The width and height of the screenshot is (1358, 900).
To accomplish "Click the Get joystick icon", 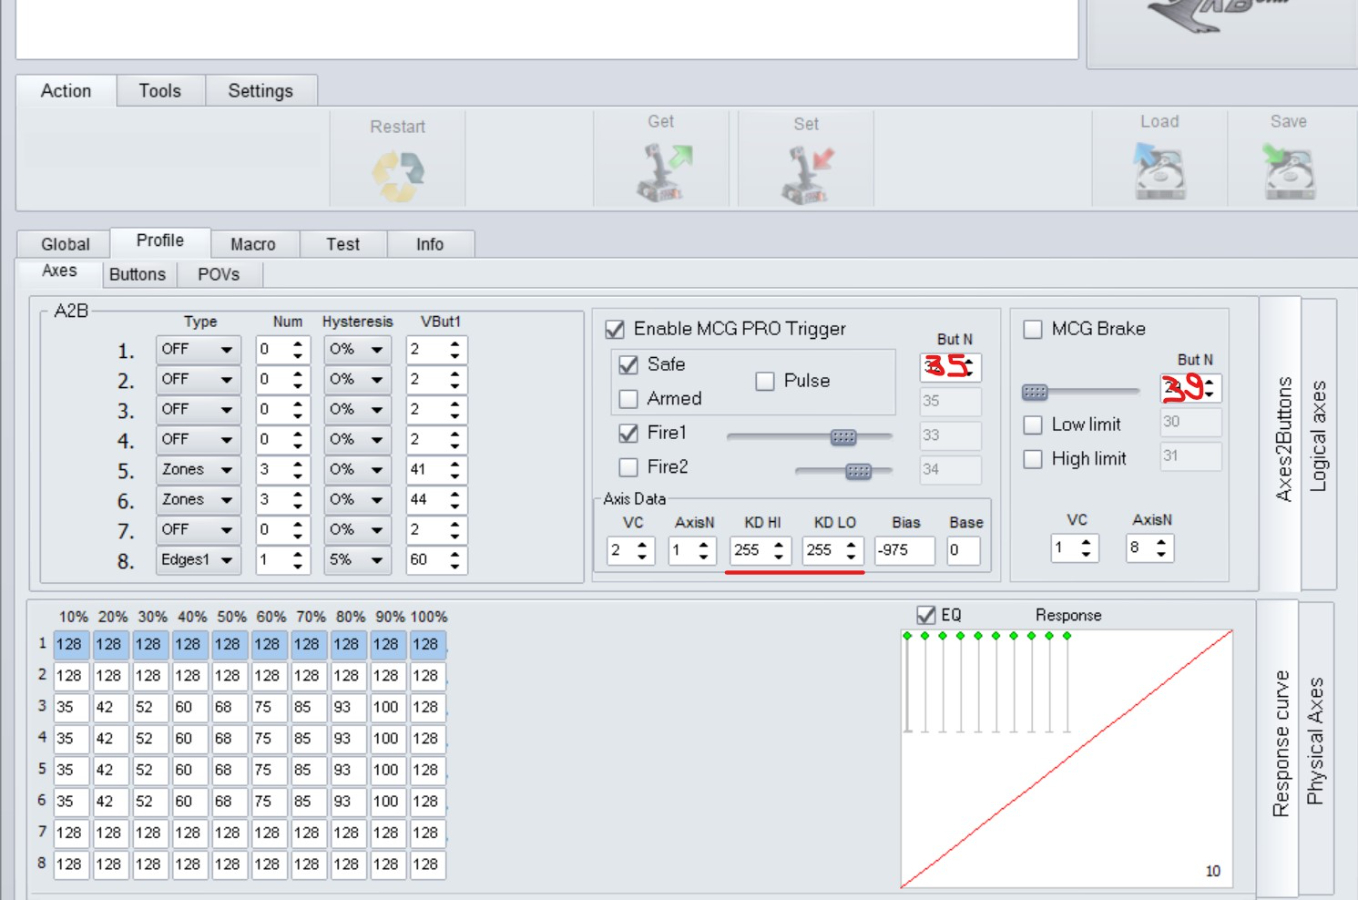I will click(x=664, y=171).
